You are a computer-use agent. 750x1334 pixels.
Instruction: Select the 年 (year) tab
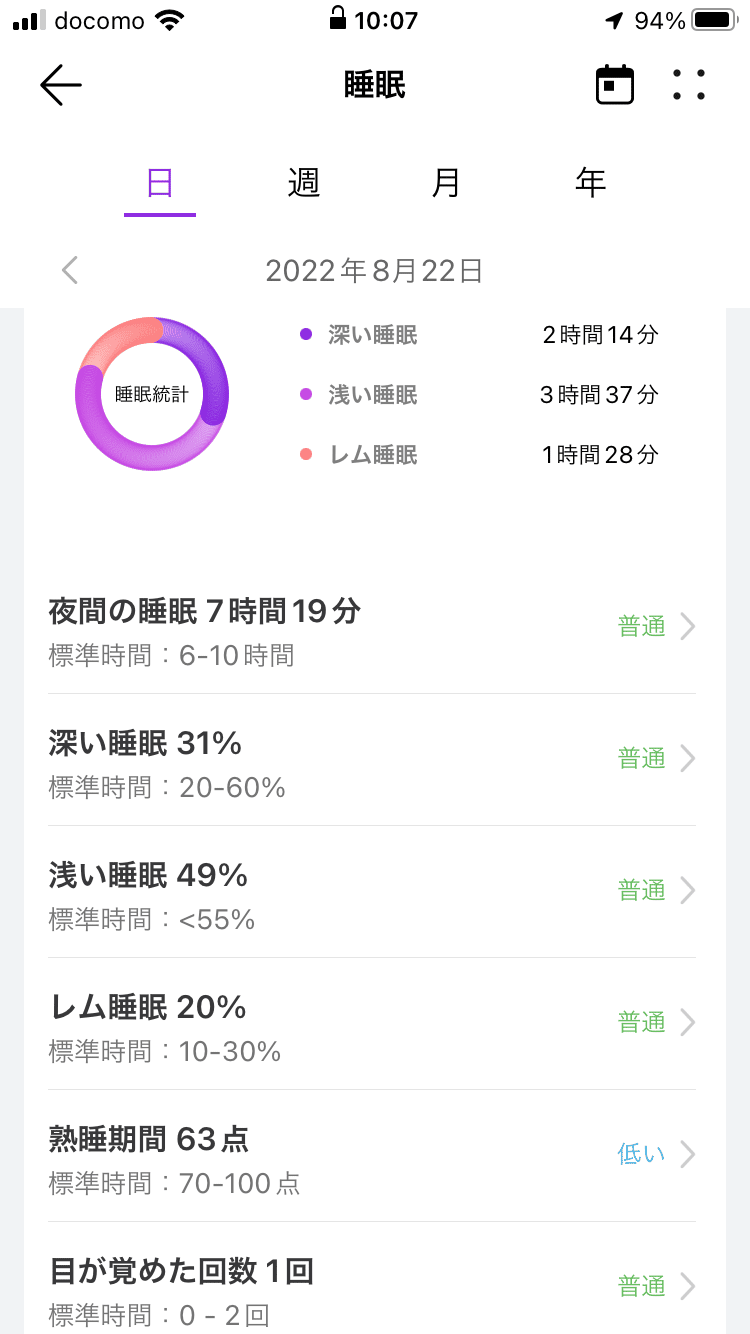590,183
